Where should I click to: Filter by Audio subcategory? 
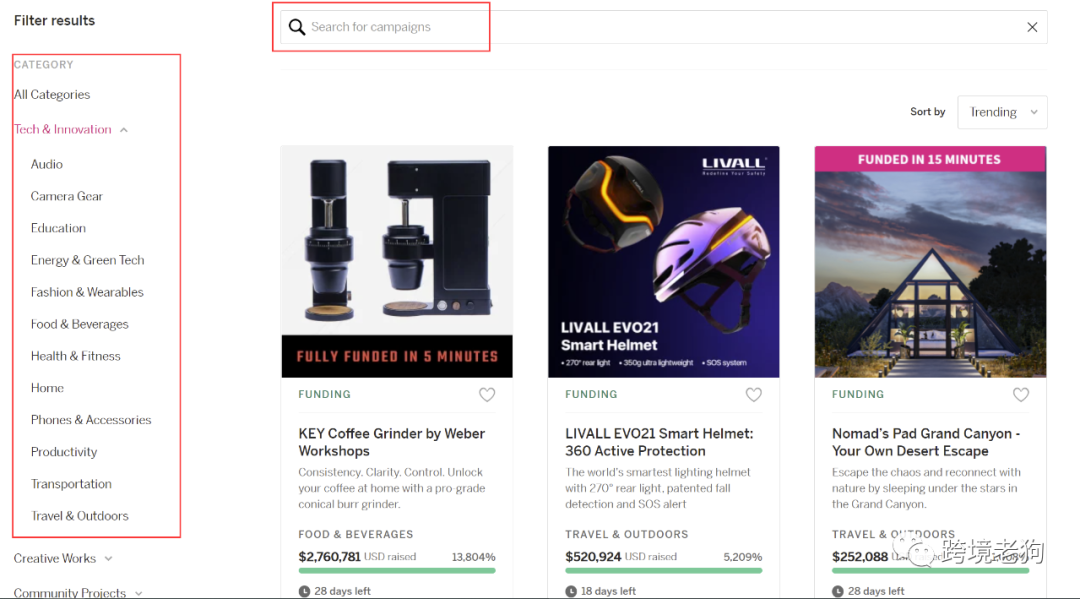click(x=47, y=165)
